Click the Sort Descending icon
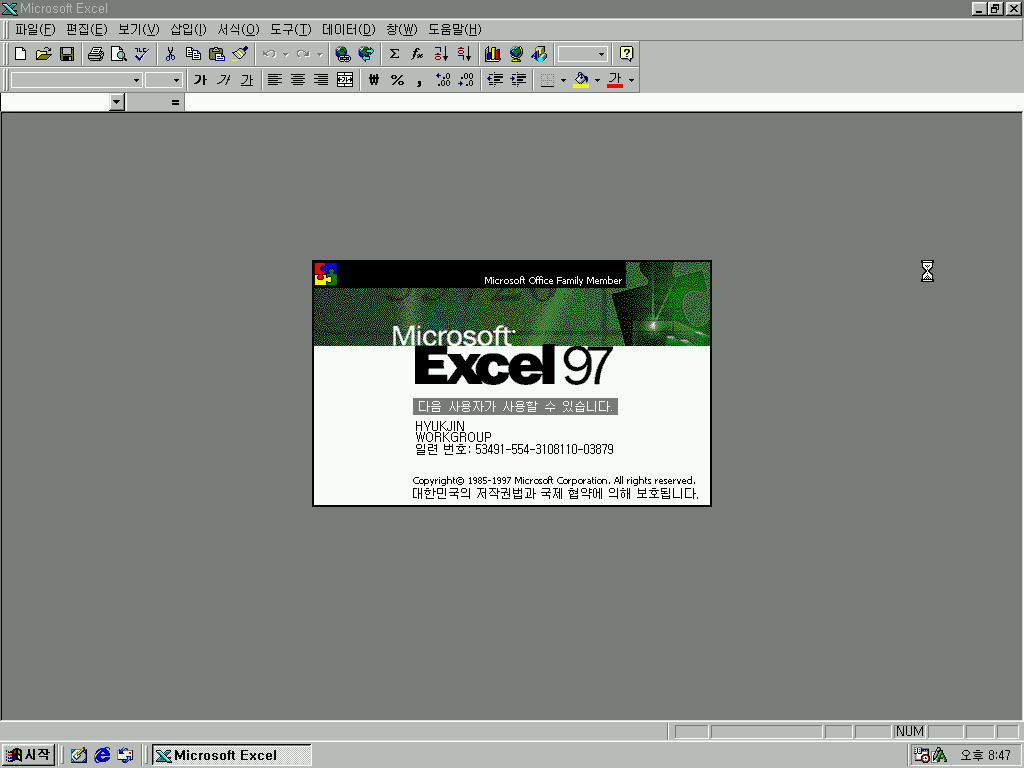The height and width of the screenshot is (768, 1024). pos(464,54)
